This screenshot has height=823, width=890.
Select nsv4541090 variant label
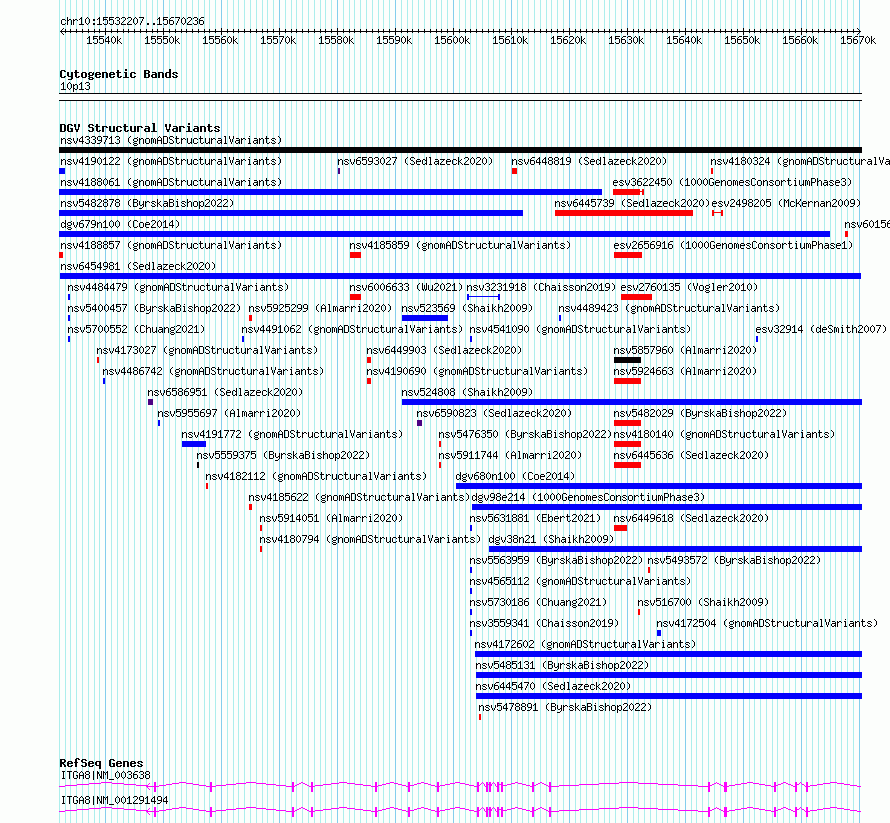580,329
